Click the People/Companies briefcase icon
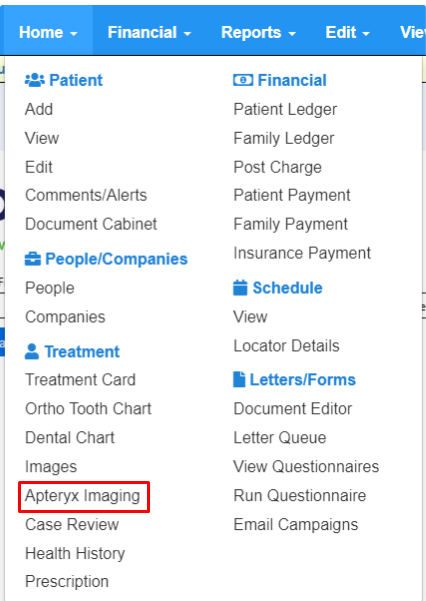Image resolution: width=426 pixels, height=601 pixels. pos(33,259)
